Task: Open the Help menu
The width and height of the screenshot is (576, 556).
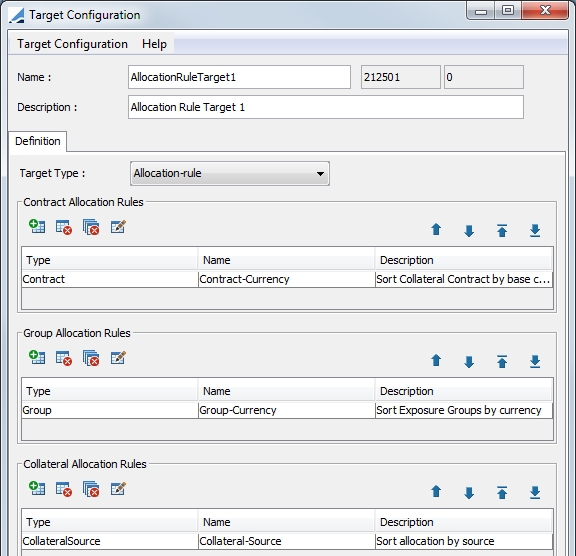Action: 154,44
